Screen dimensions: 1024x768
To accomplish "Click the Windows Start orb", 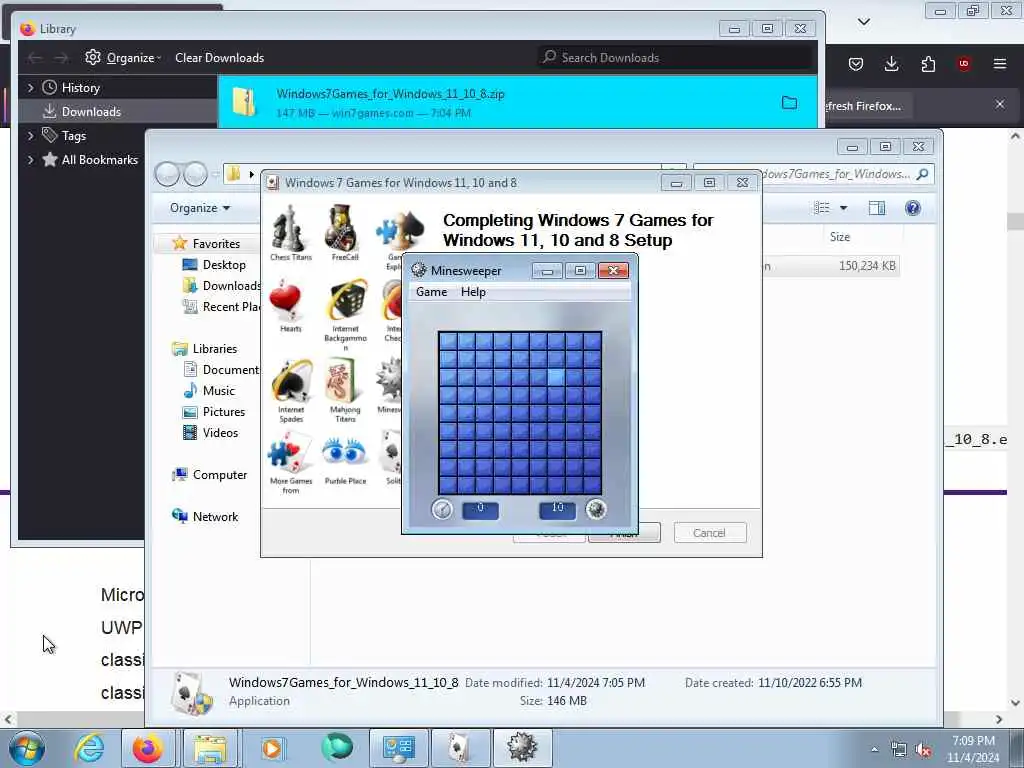I will click(26, 748).
